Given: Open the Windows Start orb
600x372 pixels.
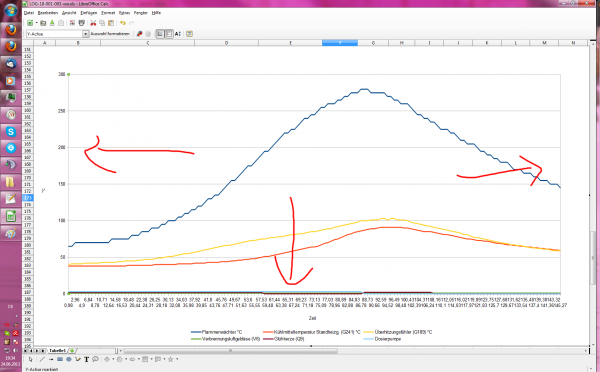Looking at the screenshot, I should pos(11,10).
